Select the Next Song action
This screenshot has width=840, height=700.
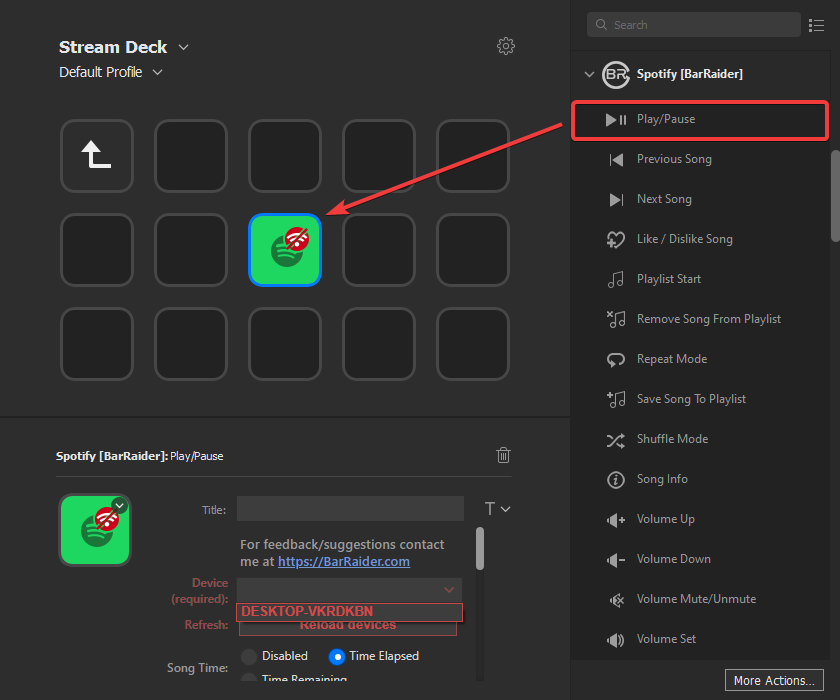[x=700, y=200]
